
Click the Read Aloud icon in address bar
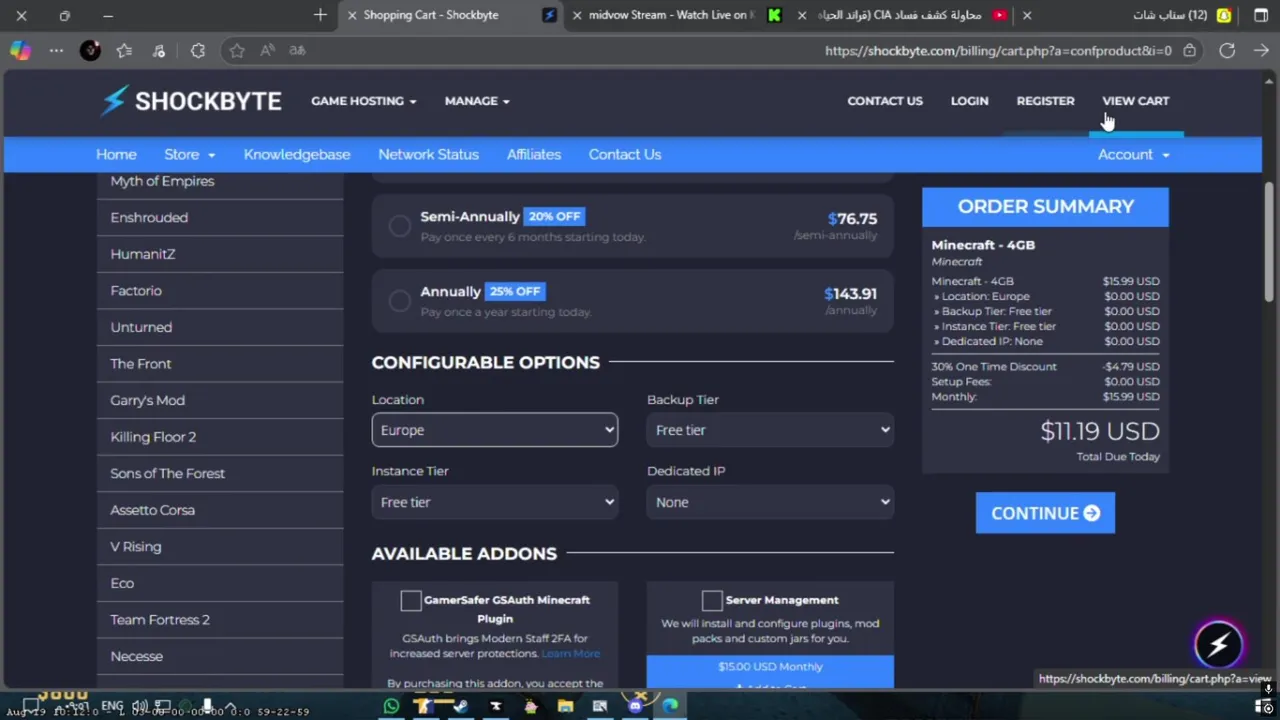267,50
